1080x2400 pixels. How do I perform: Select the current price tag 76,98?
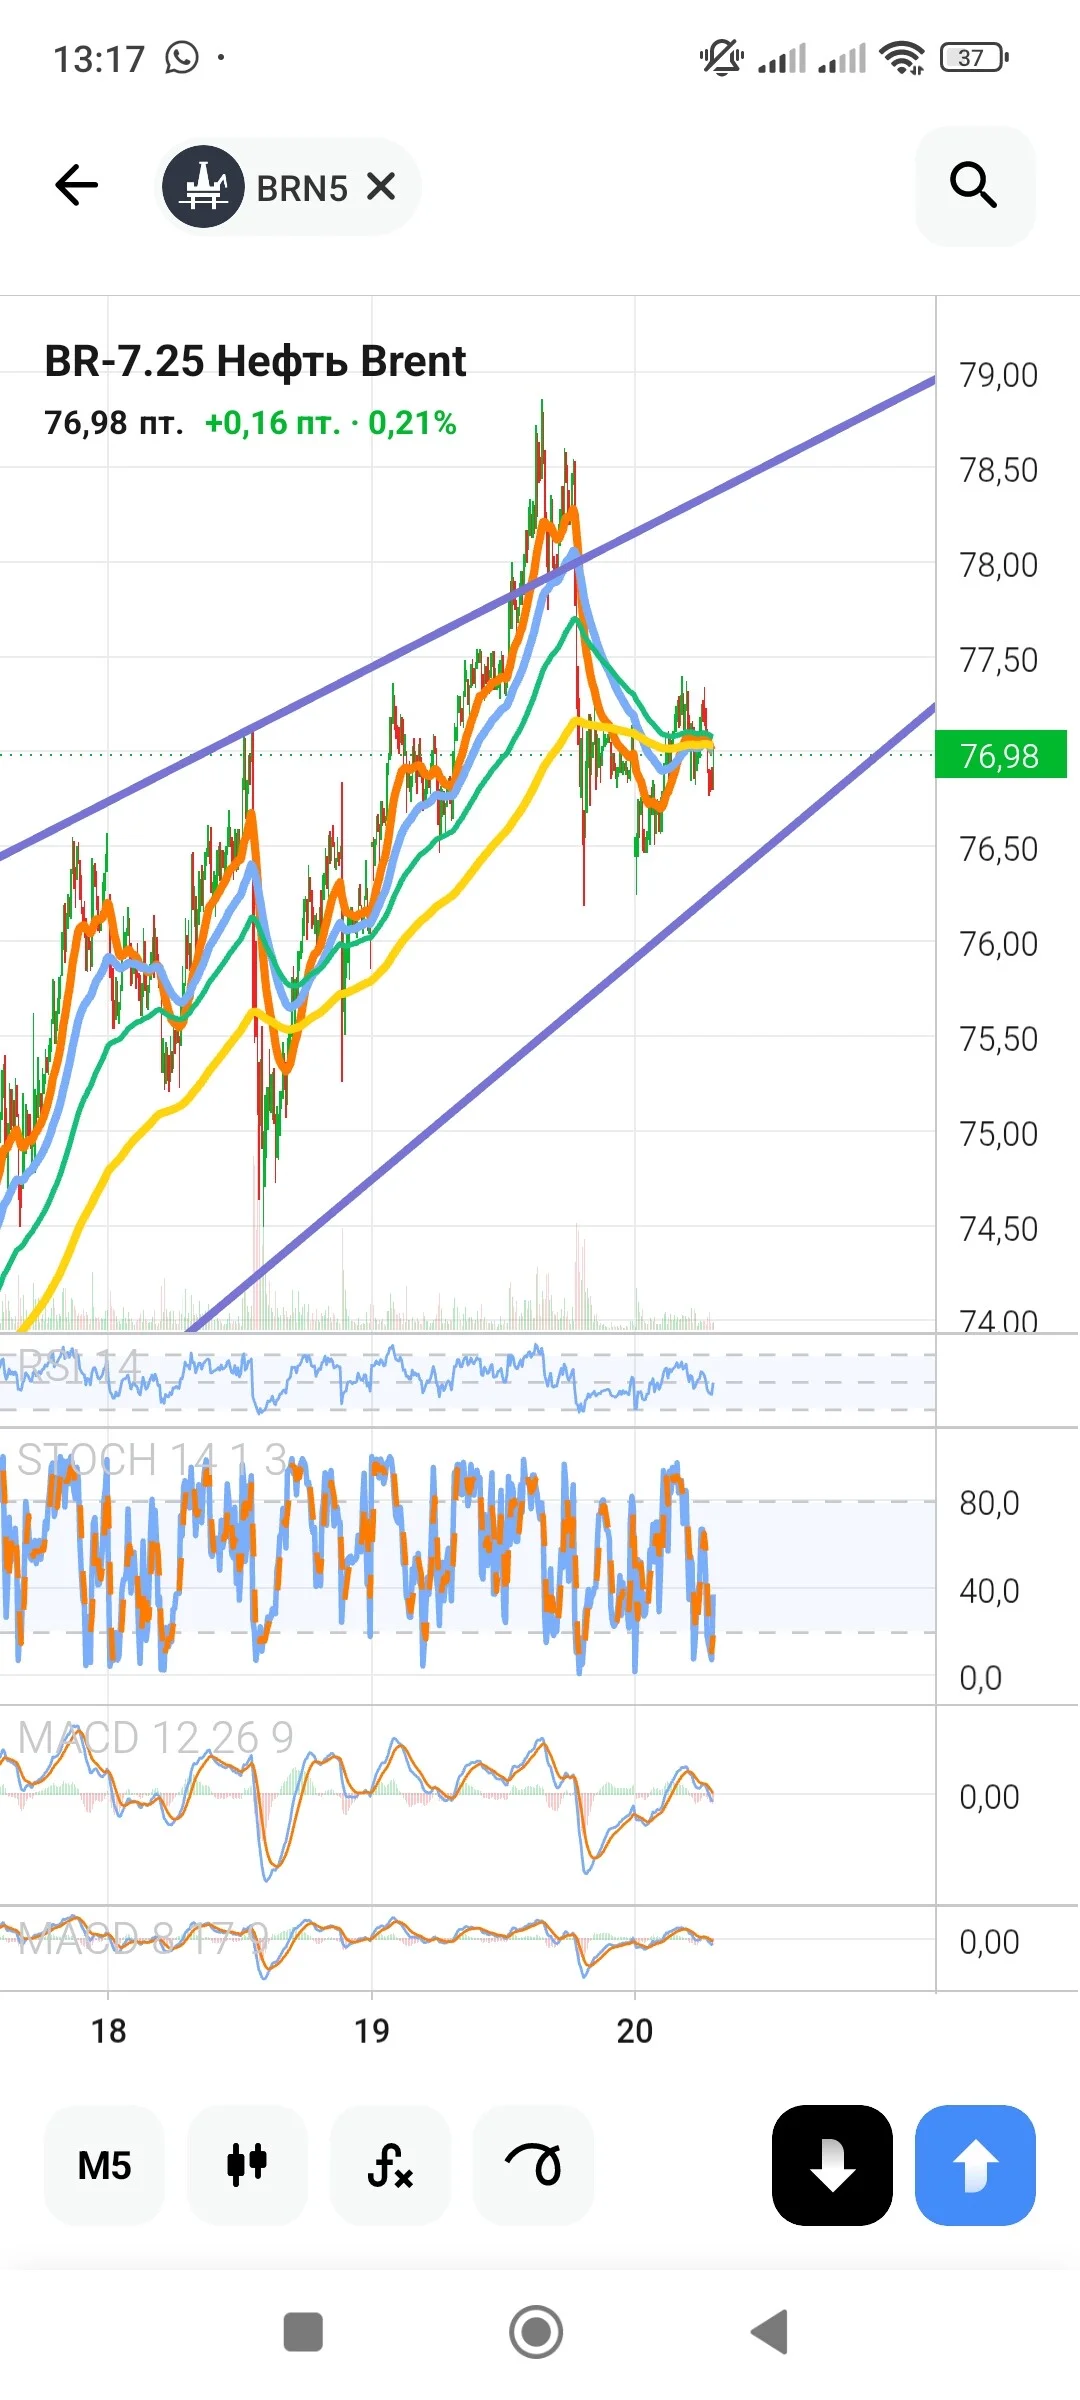[x=1000, y=755]
